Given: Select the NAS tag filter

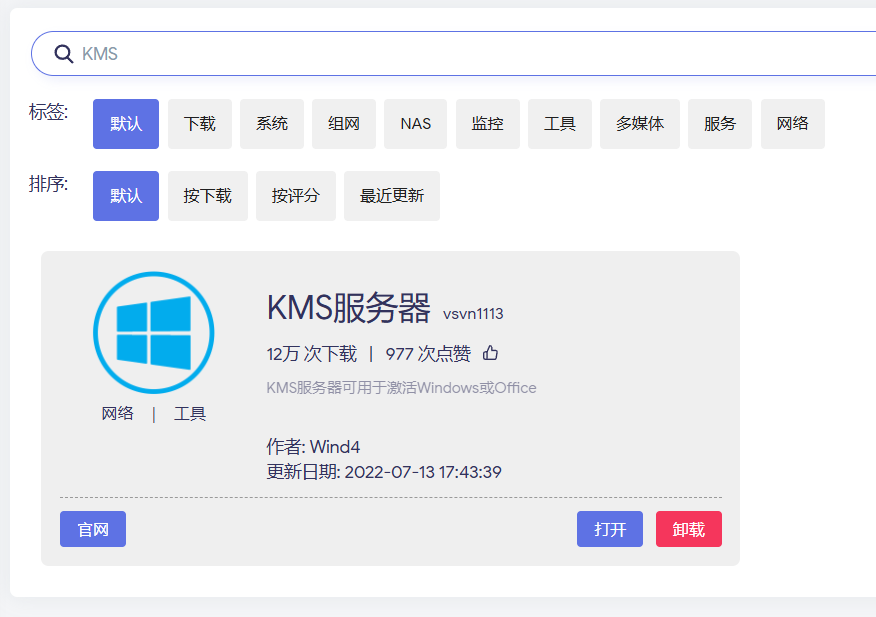Looking at the screenshot, I should [416, 124].
